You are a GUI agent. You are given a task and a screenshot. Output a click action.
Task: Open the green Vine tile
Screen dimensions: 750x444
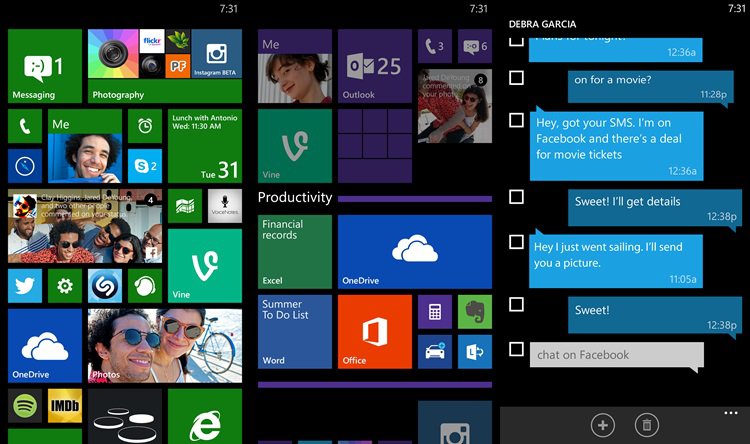205,266
